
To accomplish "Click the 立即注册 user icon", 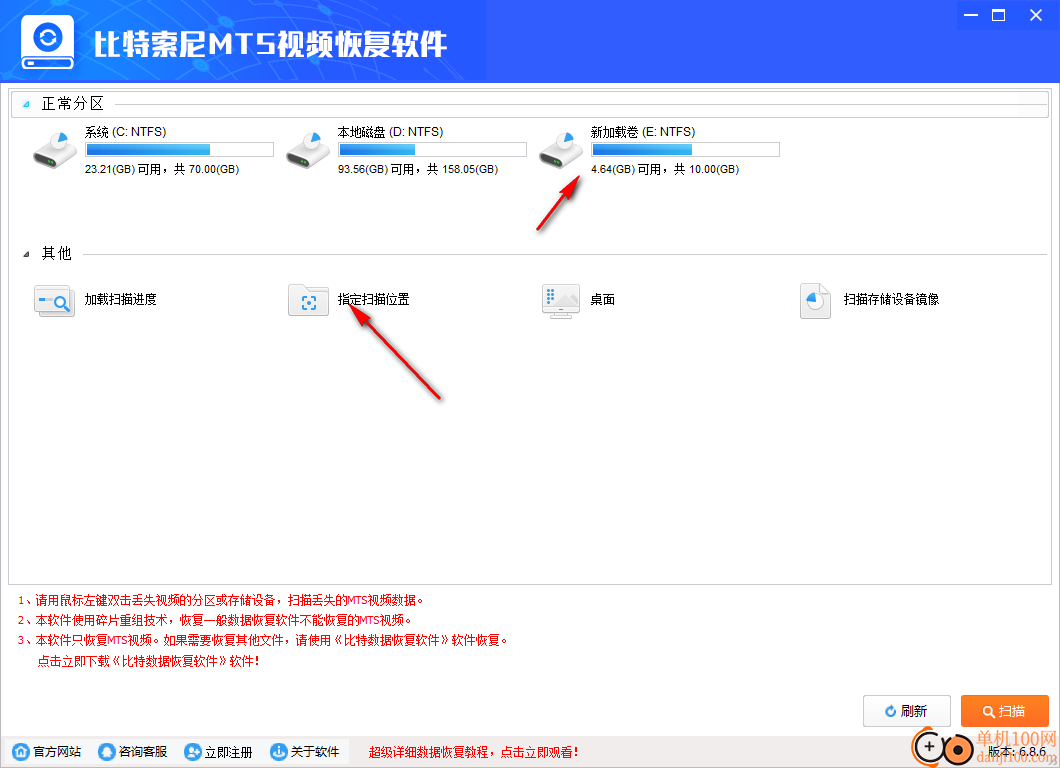I will 192,751.
